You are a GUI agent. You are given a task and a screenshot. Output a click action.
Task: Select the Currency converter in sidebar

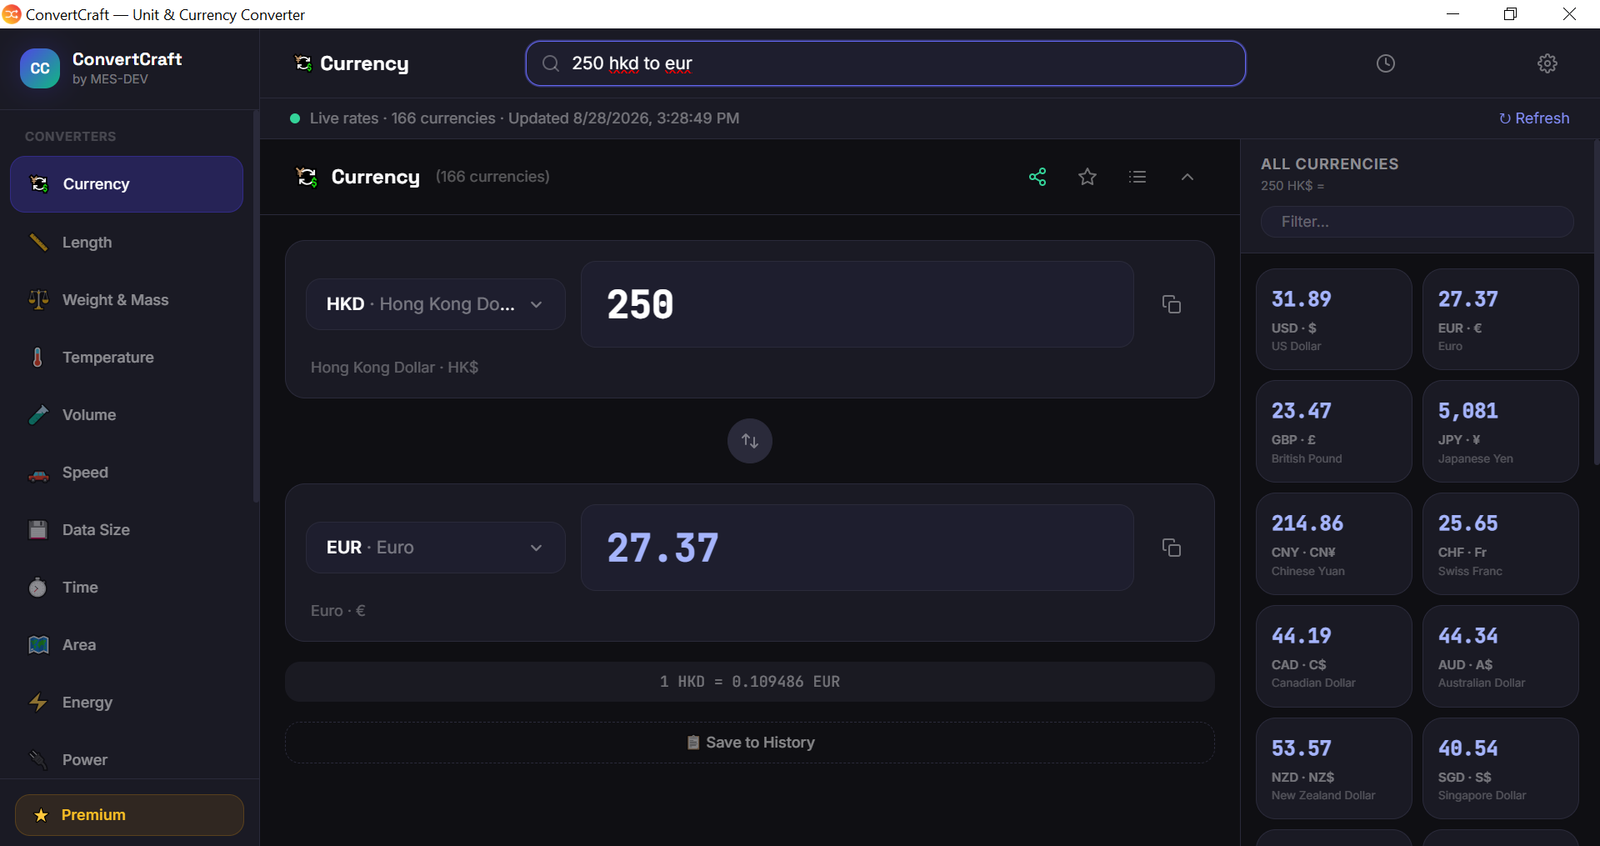[x=127, y=184]
